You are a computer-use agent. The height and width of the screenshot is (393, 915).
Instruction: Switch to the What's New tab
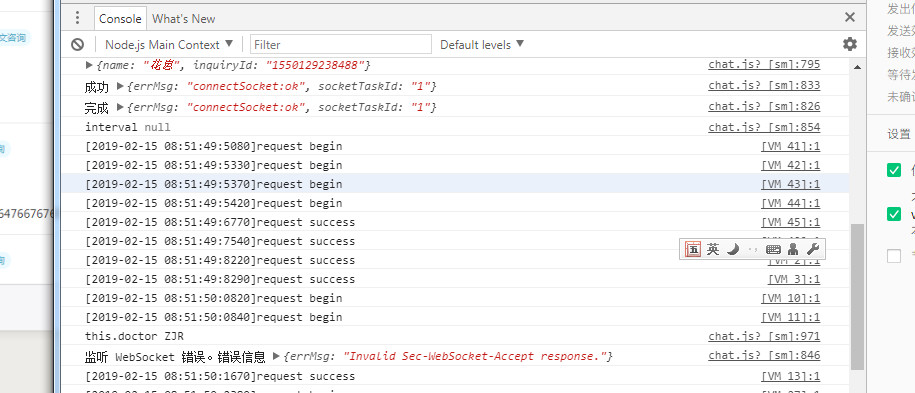(x=184, y=19)
